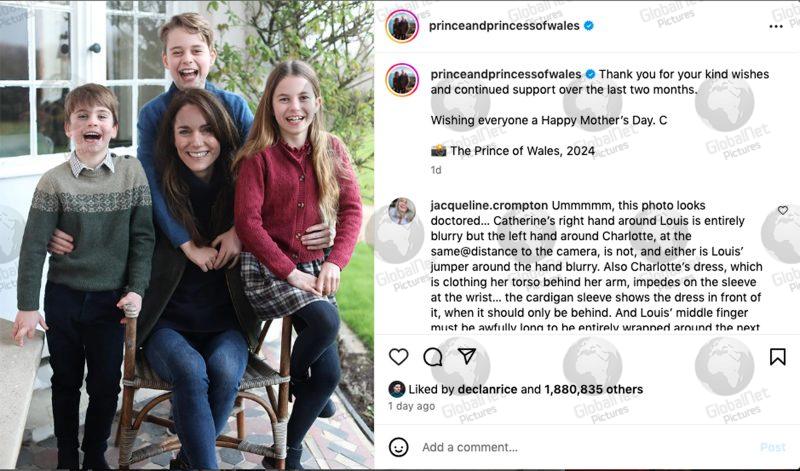Save the post with the bookmark icon

pos(778,357)
